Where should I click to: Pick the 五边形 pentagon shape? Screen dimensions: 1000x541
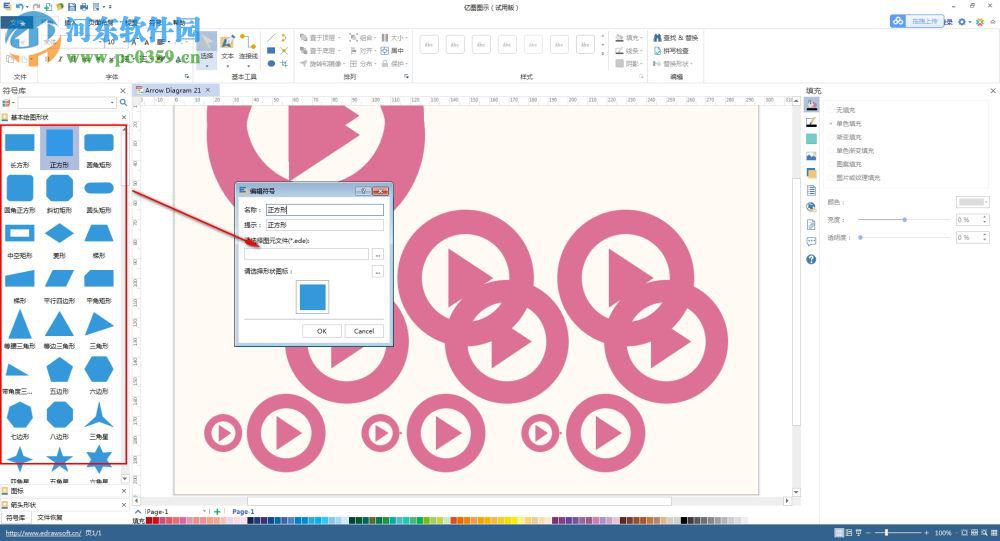59,374
